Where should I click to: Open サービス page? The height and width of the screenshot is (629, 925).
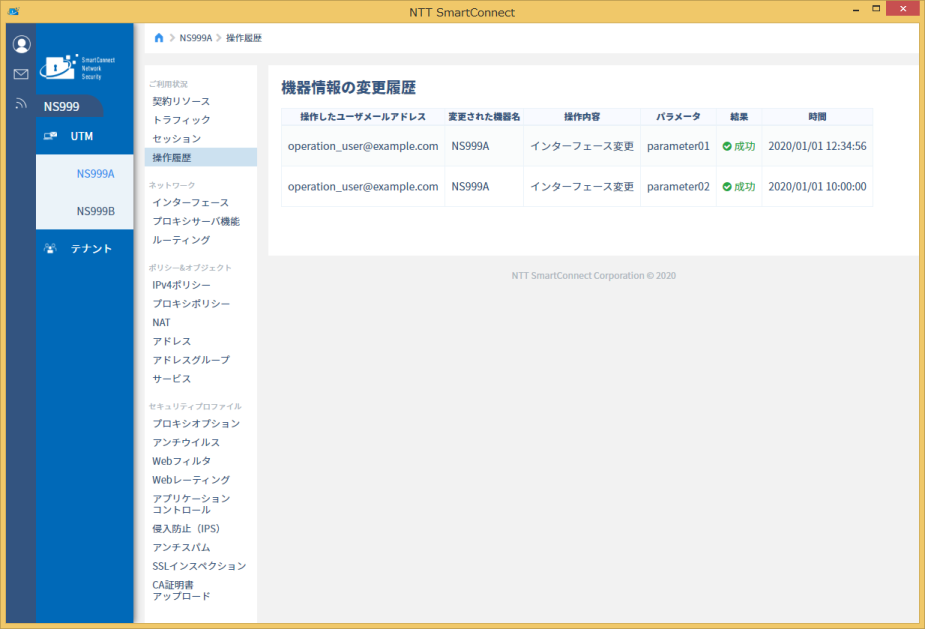coord(172,379)
